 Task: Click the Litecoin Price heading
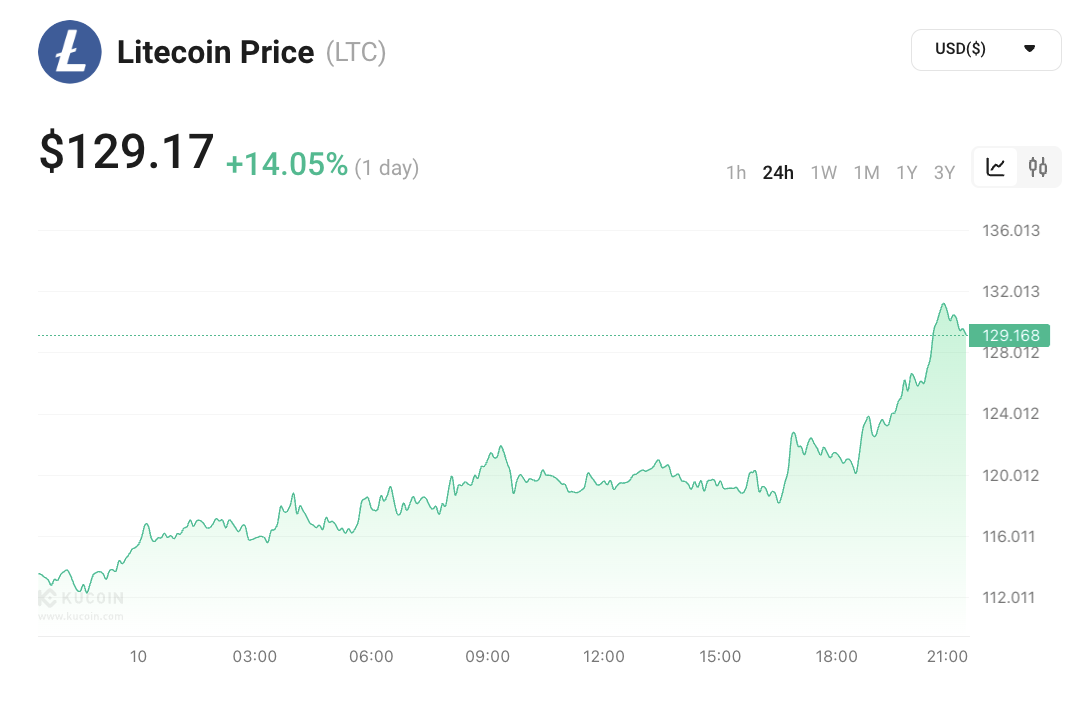point(215,52)
